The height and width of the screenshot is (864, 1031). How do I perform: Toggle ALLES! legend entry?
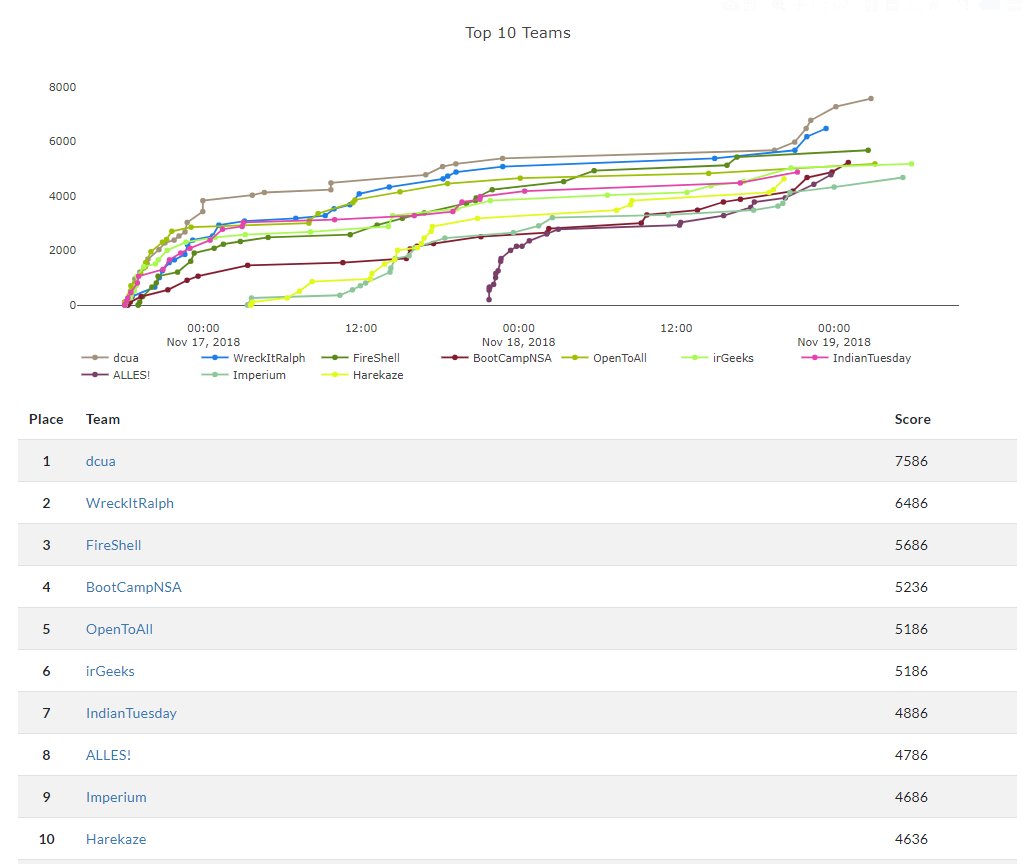tap(116, 375)
